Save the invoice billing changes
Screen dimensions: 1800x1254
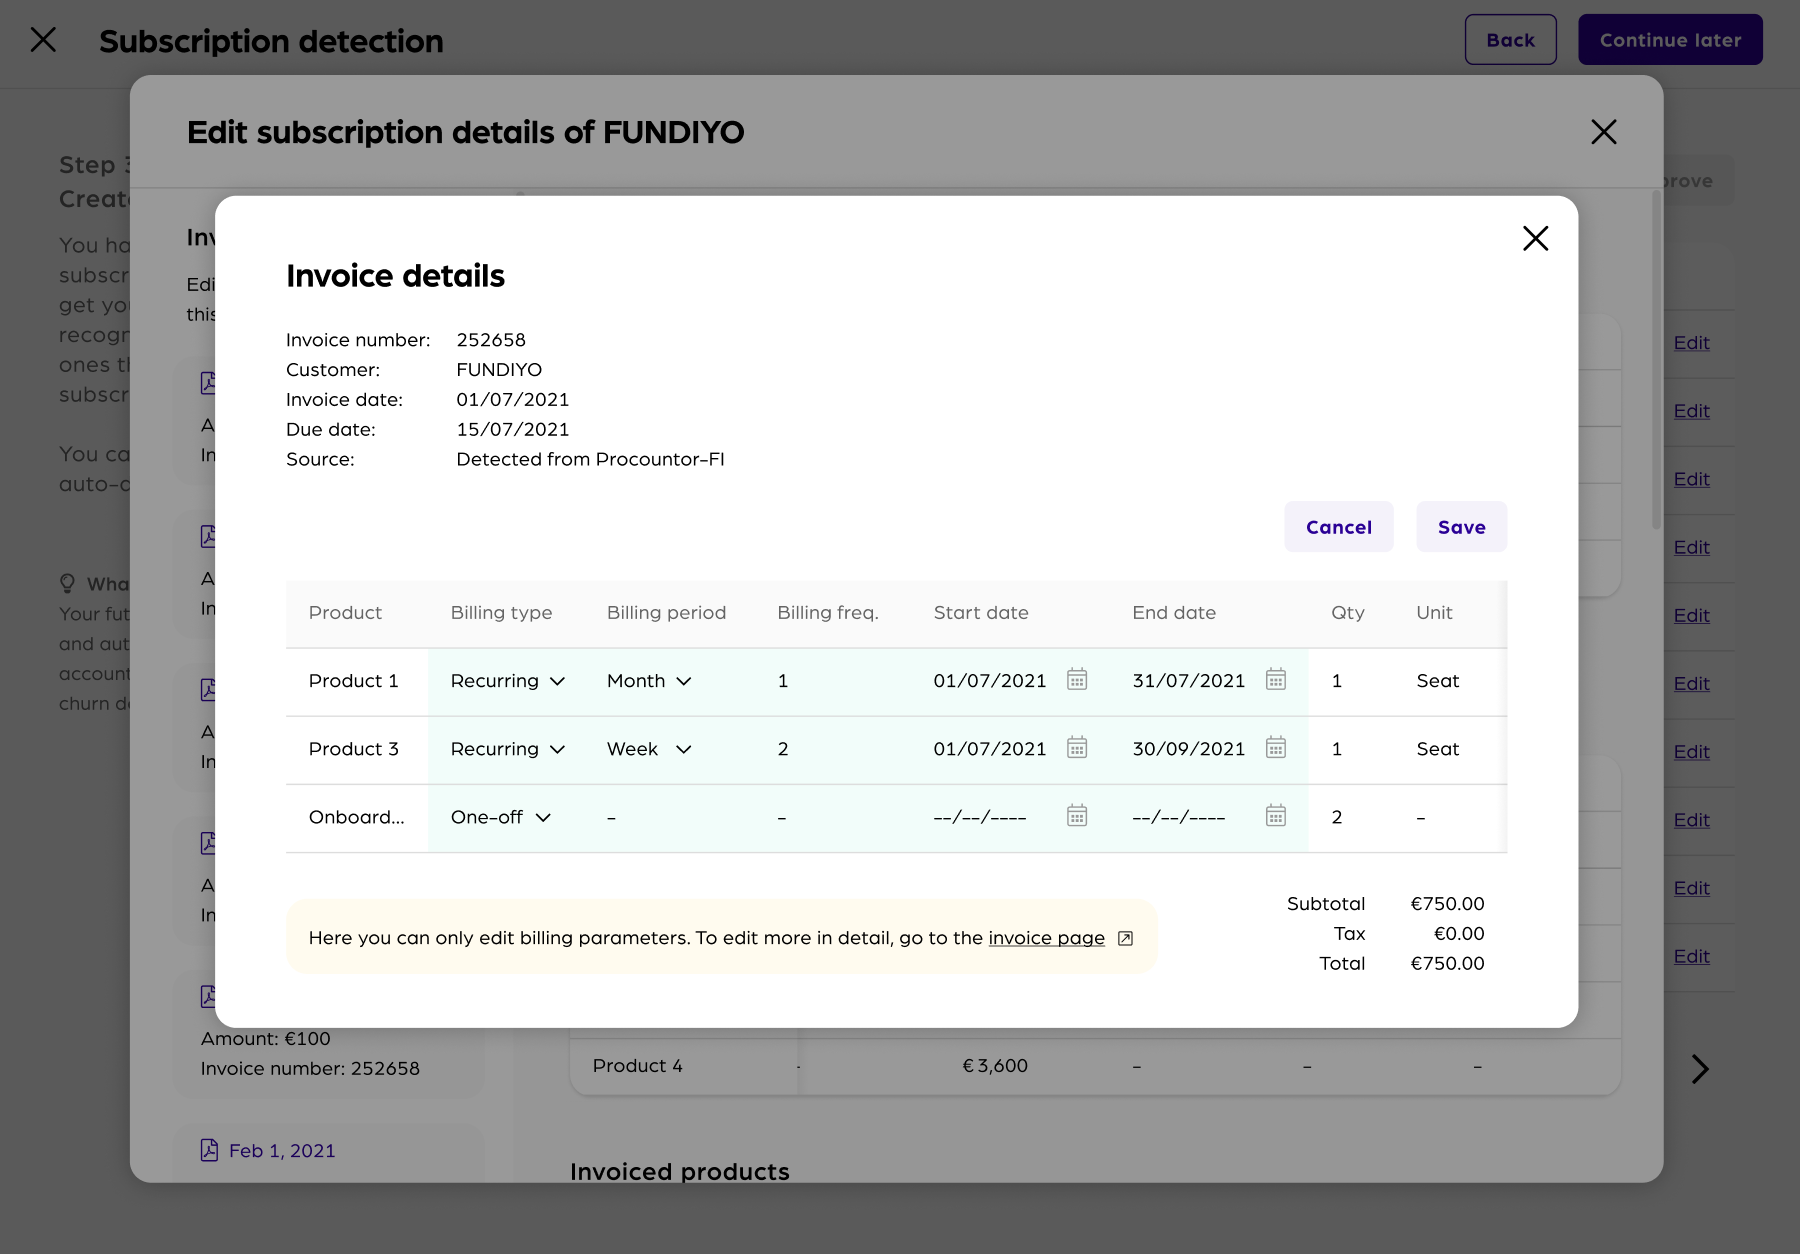point(1461,527)
